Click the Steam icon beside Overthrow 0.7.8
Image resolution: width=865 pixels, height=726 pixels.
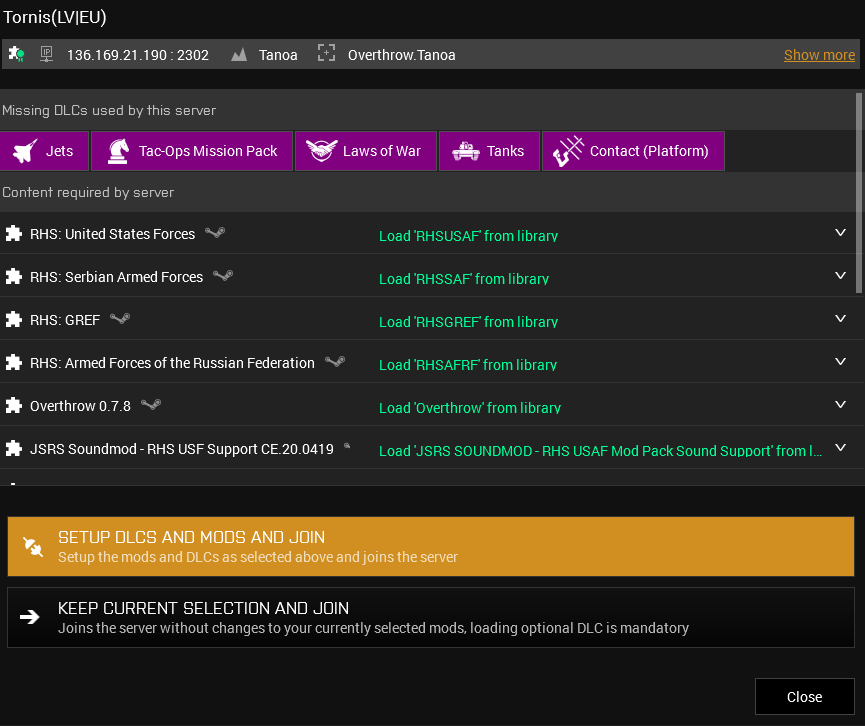click(x=151, y=405)
